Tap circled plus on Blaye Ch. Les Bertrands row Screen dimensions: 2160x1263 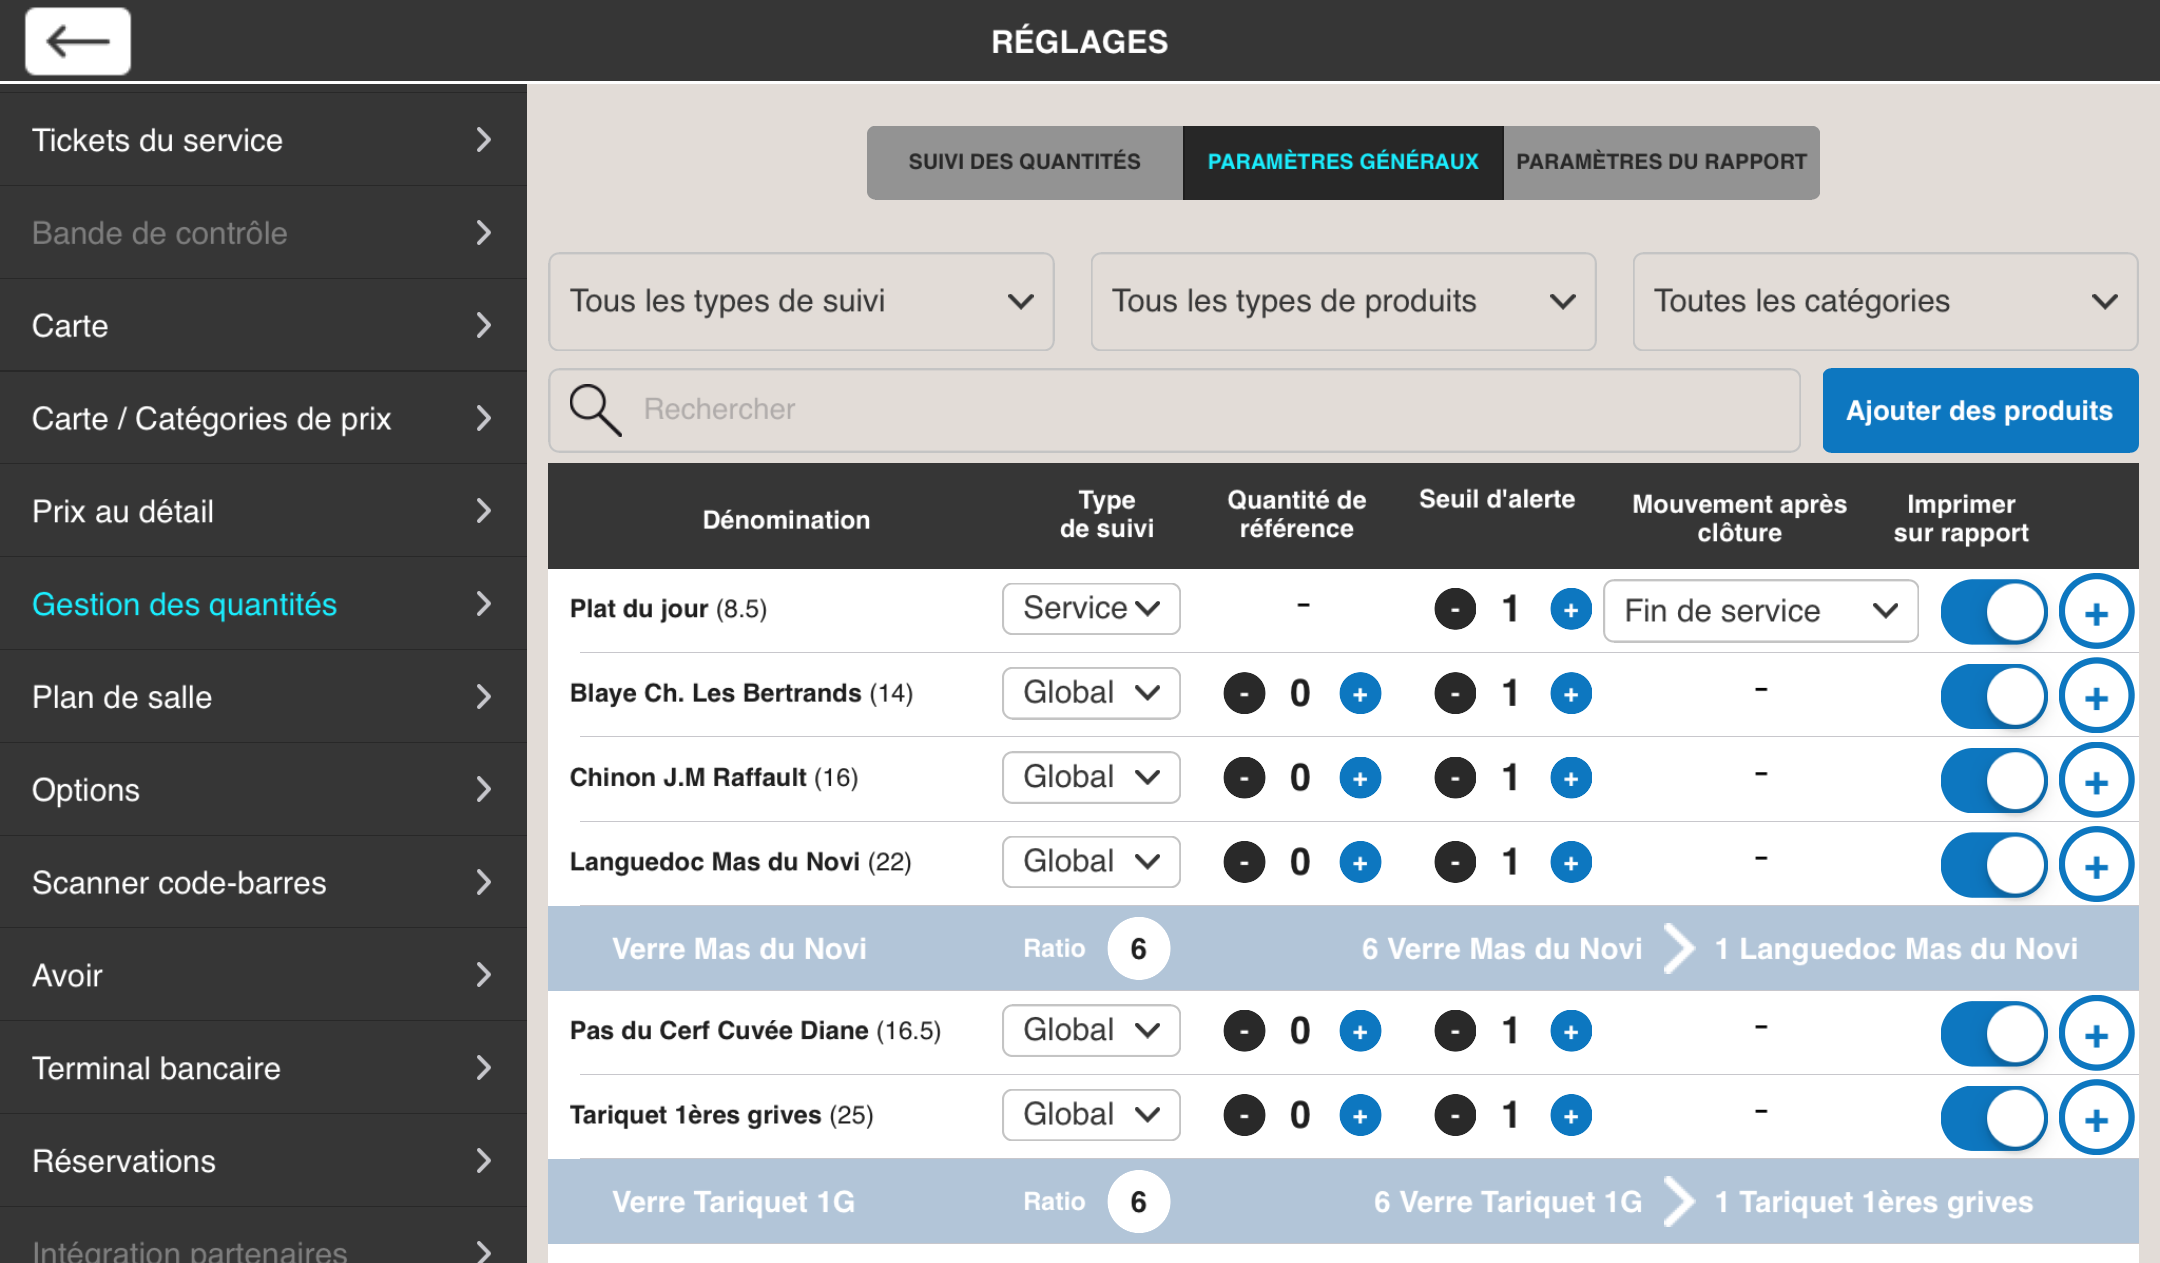[2096, 696]
